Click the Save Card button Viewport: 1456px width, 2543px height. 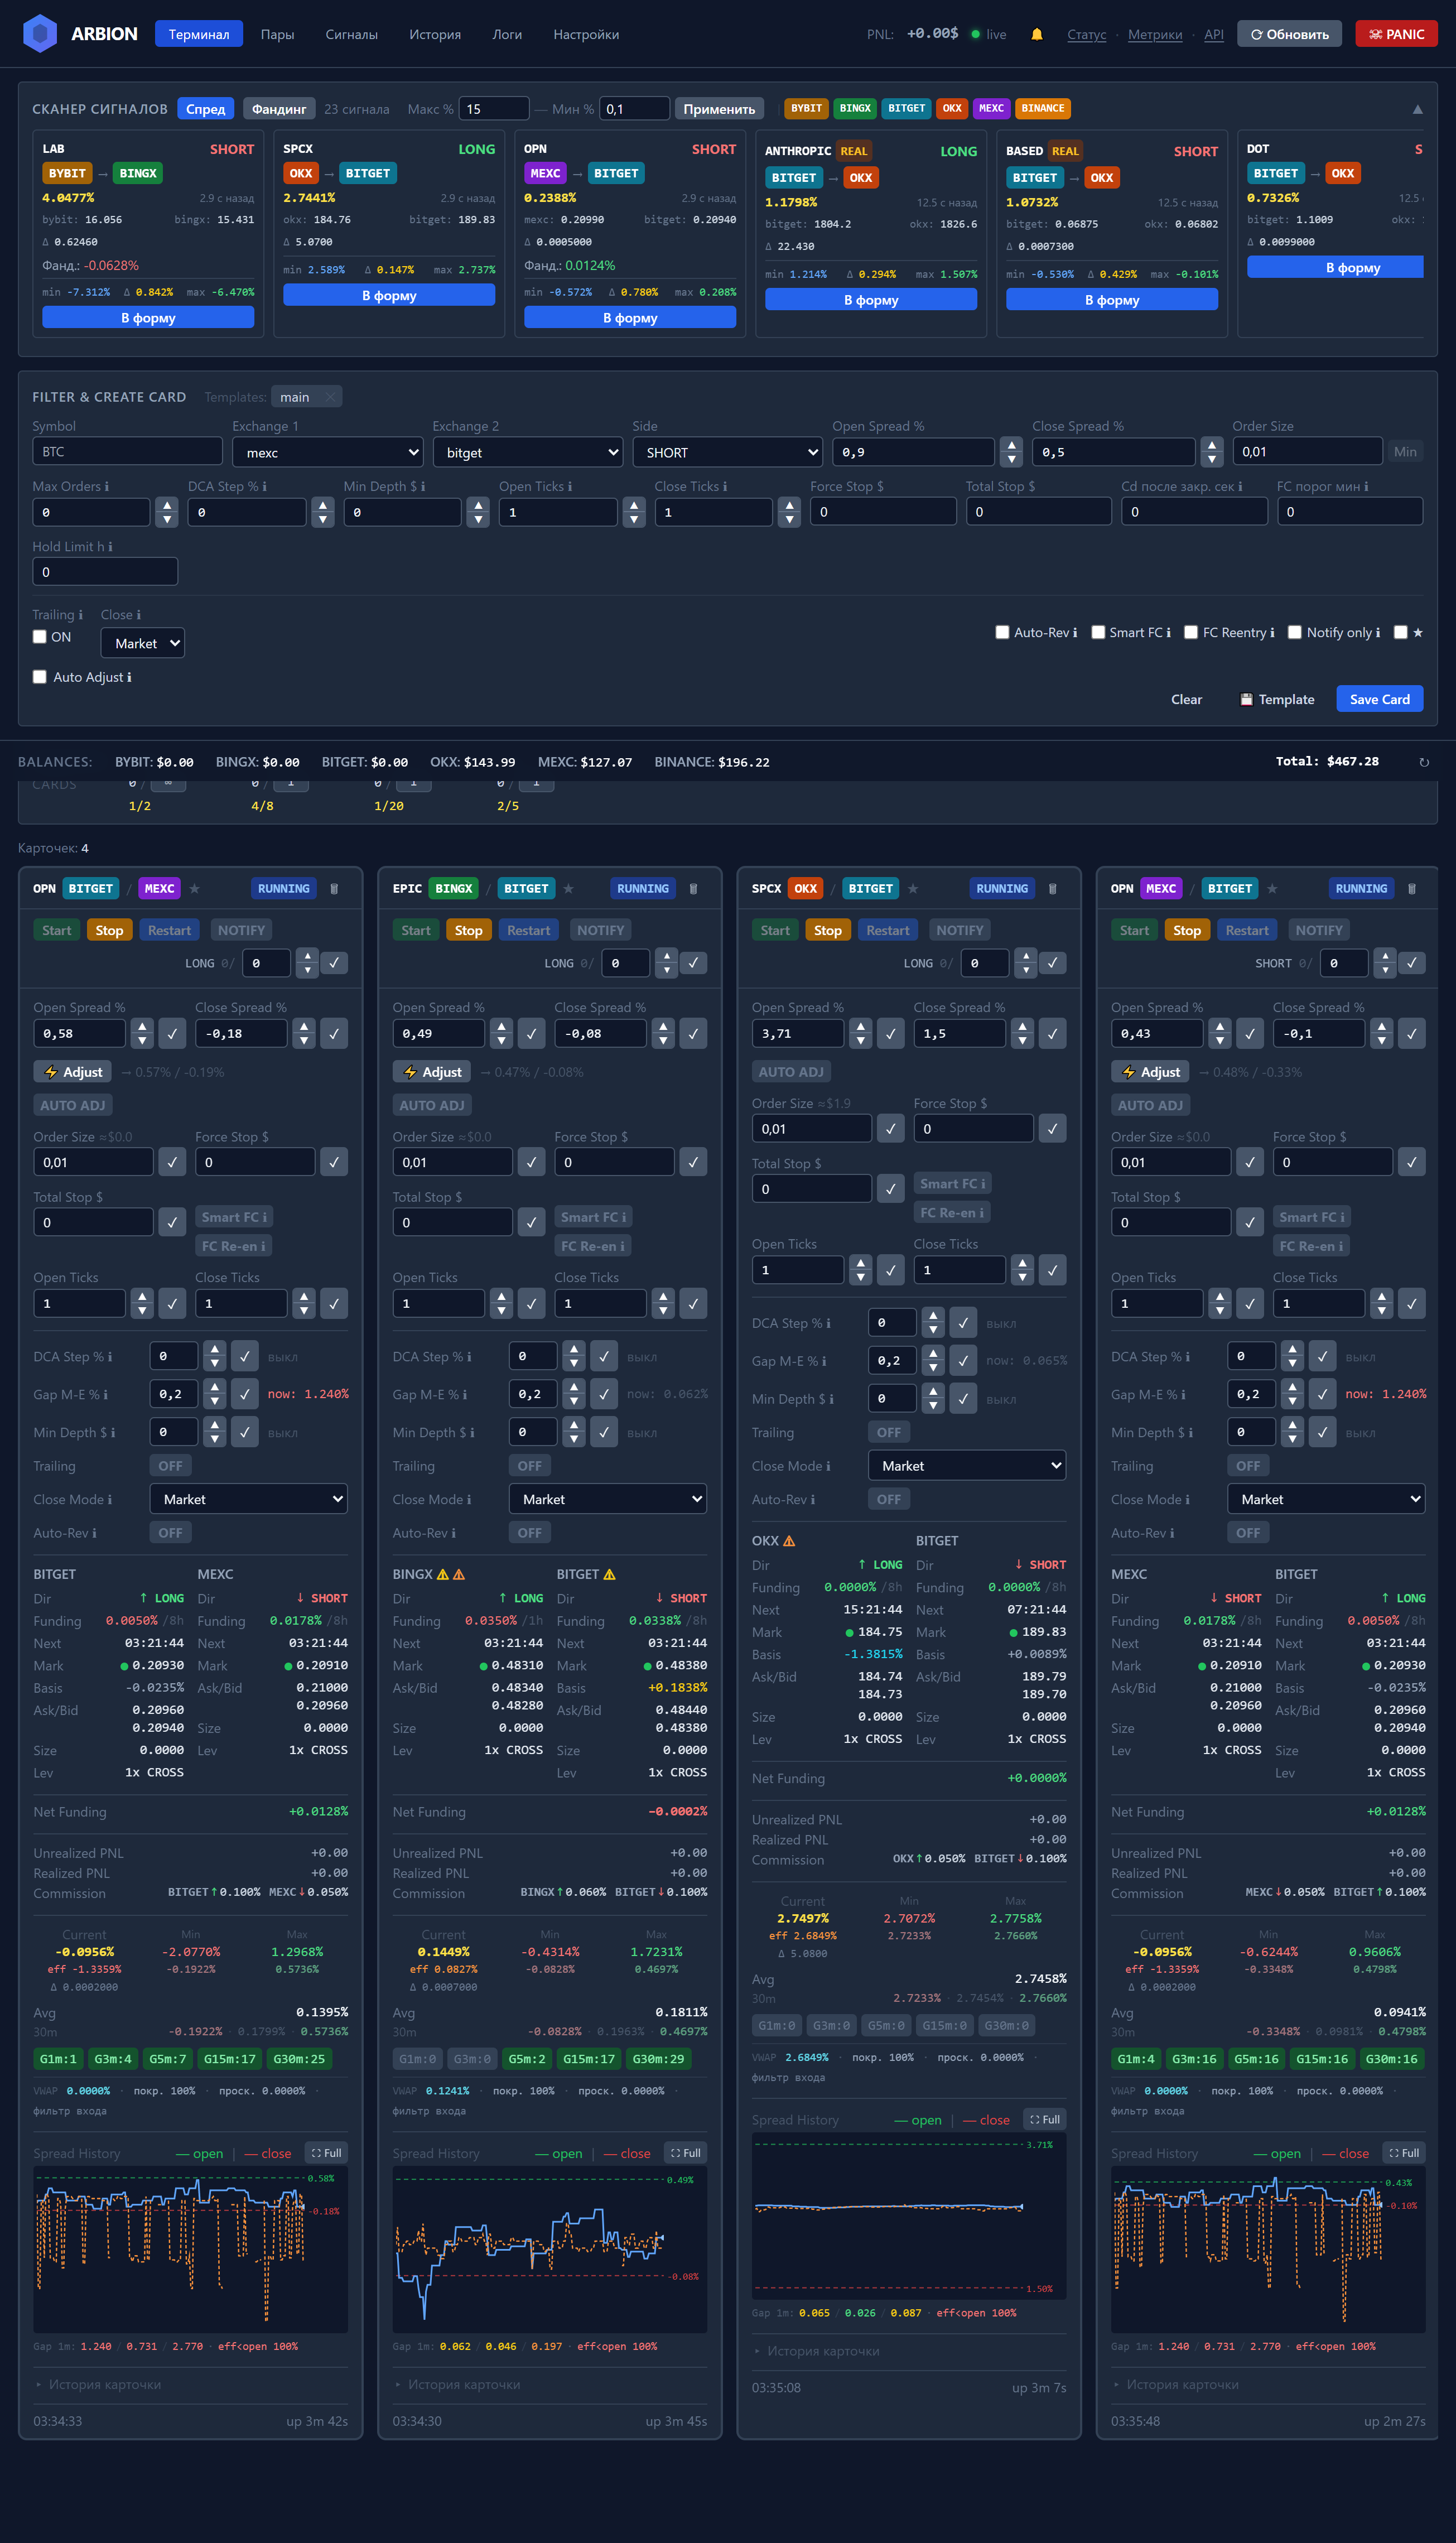point(1380,699)
